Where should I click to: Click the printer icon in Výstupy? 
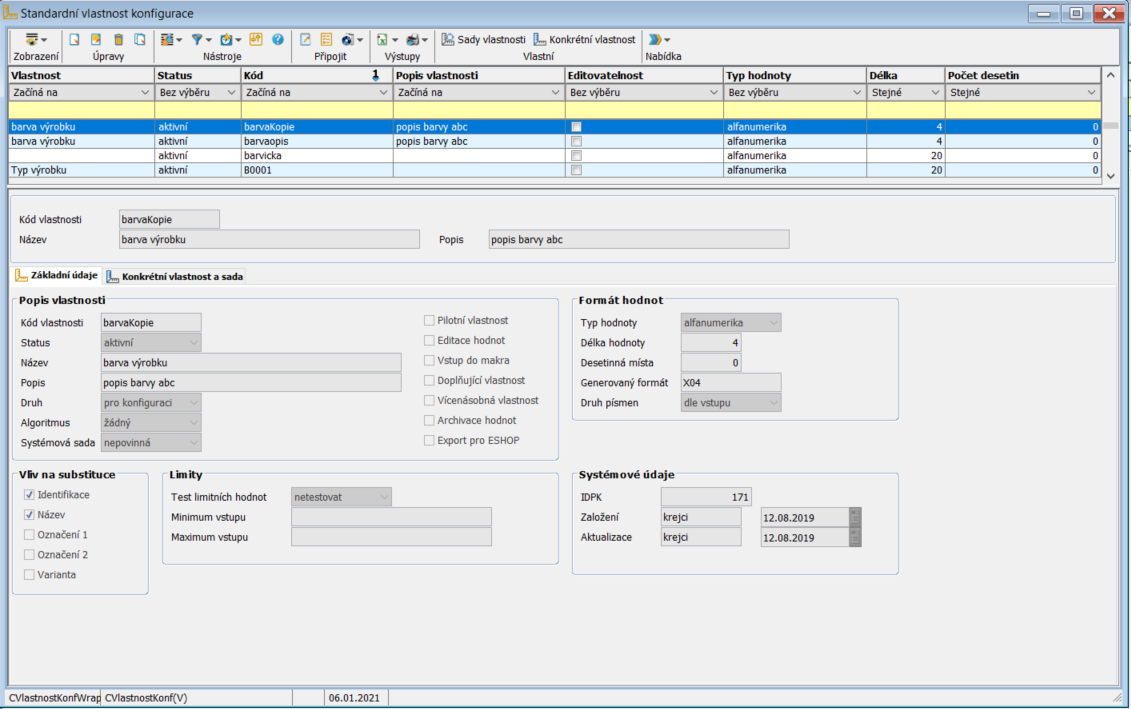414,40
